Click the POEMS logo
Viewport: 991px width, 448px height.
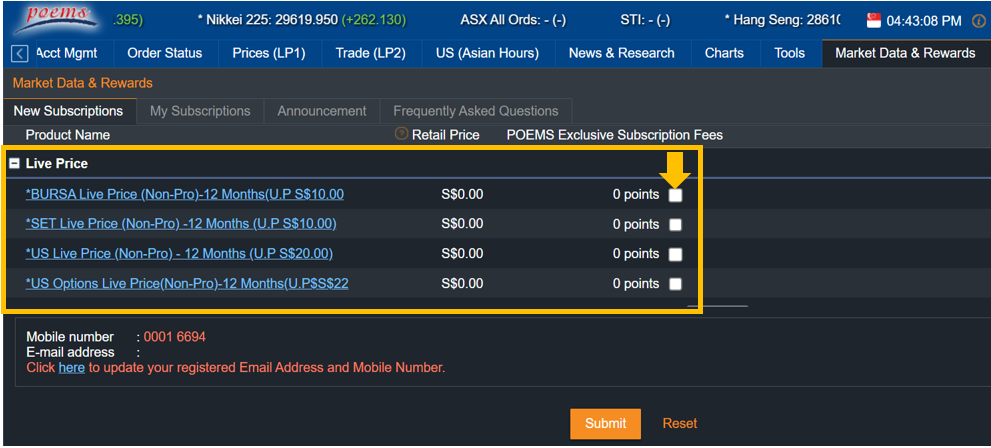point(56,19)
